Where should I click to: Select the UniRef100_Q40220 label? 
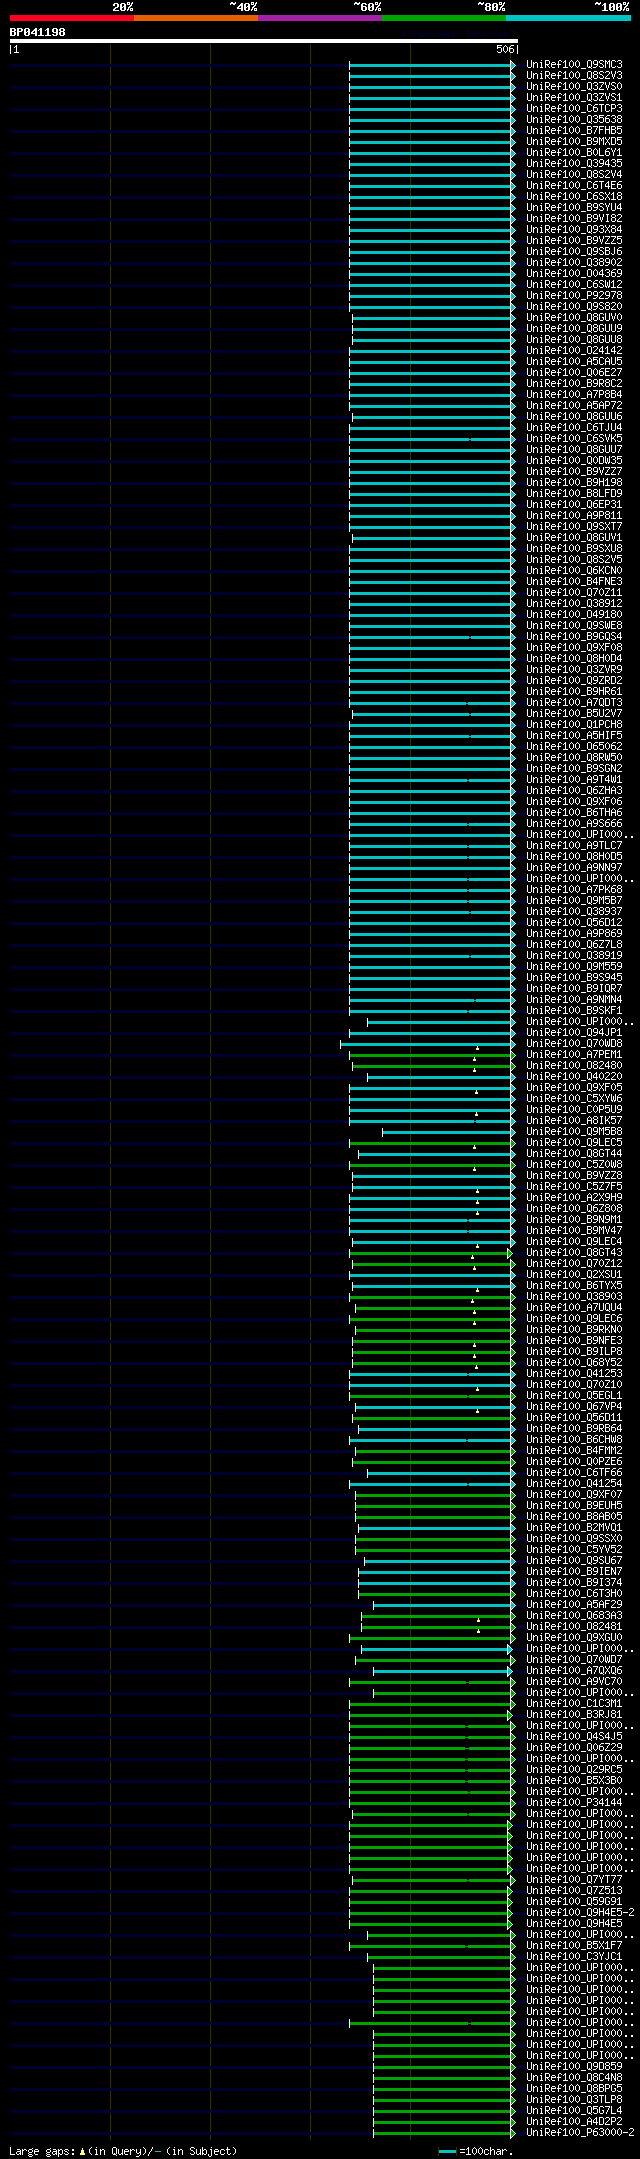pos(574,1076)
